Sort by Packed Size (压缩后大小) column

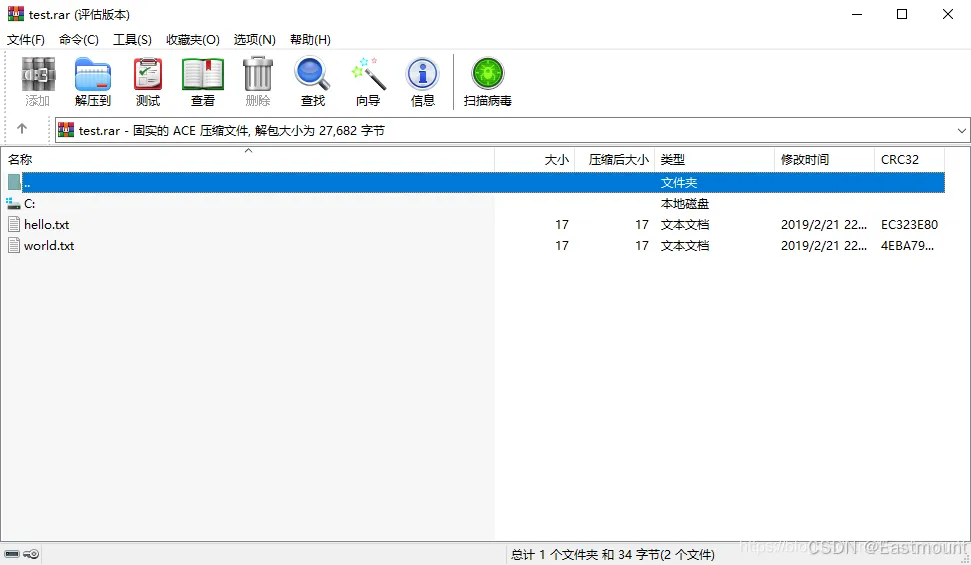[x=614, y=160]
